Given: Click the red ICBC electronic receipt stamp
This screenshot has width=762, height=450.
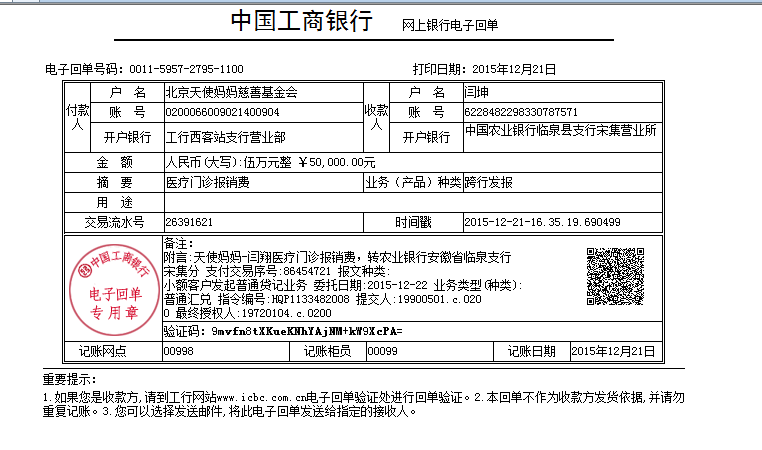Looking at the screenshot, I should click(114, 290).
